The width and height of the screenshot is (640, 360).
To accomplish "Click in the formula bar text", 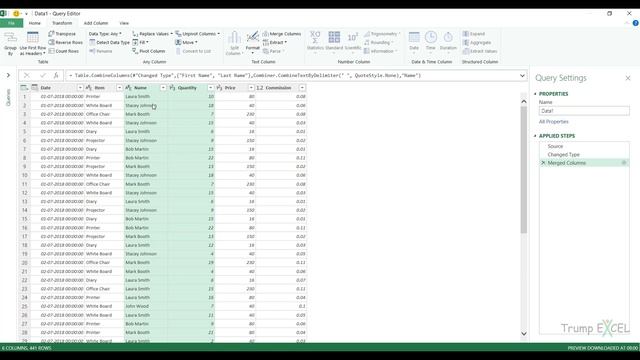I will [247, 76].
